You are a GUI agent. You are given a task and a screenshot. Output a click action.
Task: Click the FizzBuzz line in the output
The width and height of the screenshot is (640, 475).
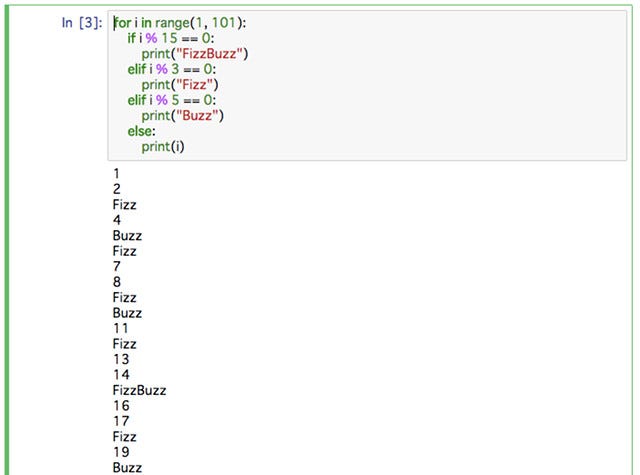(x=140, y=390)
